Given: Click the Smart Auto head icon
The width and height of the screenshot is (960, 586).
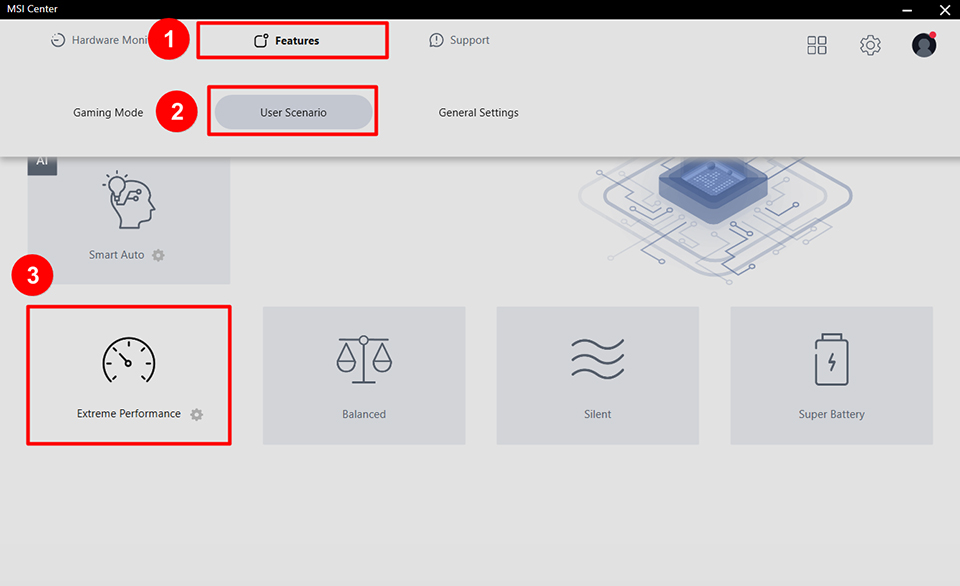Looking at the screenshot, I should (129, 201).
